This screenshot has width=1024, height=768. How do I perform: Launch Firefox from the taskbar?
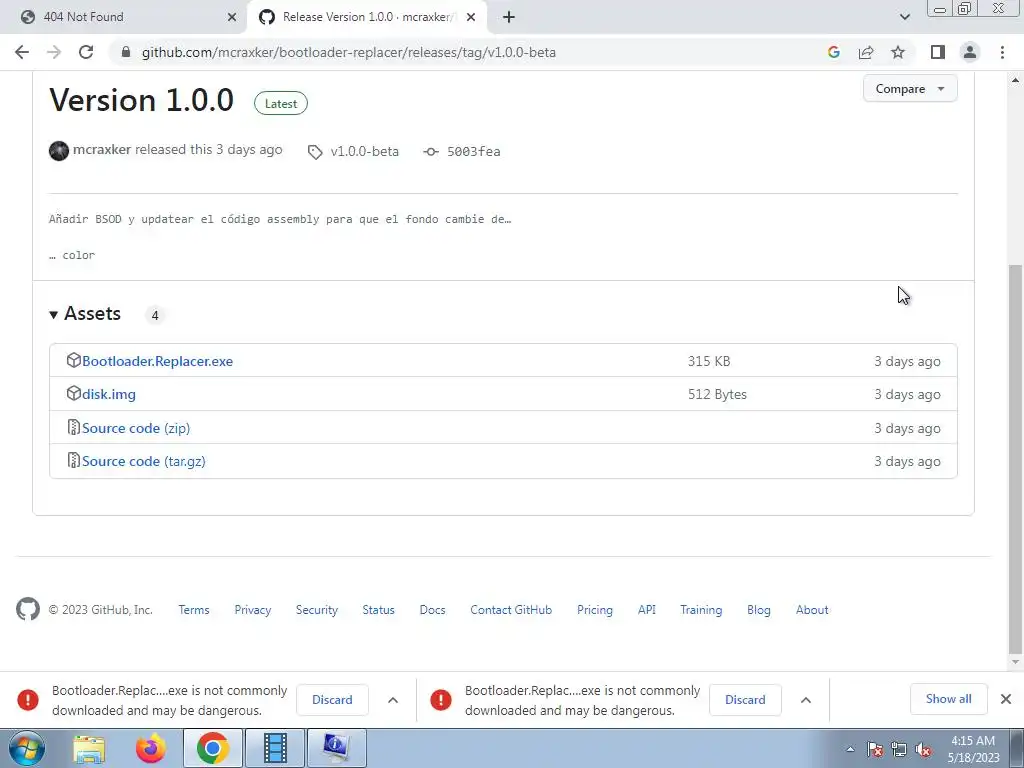tap(150, 748)
